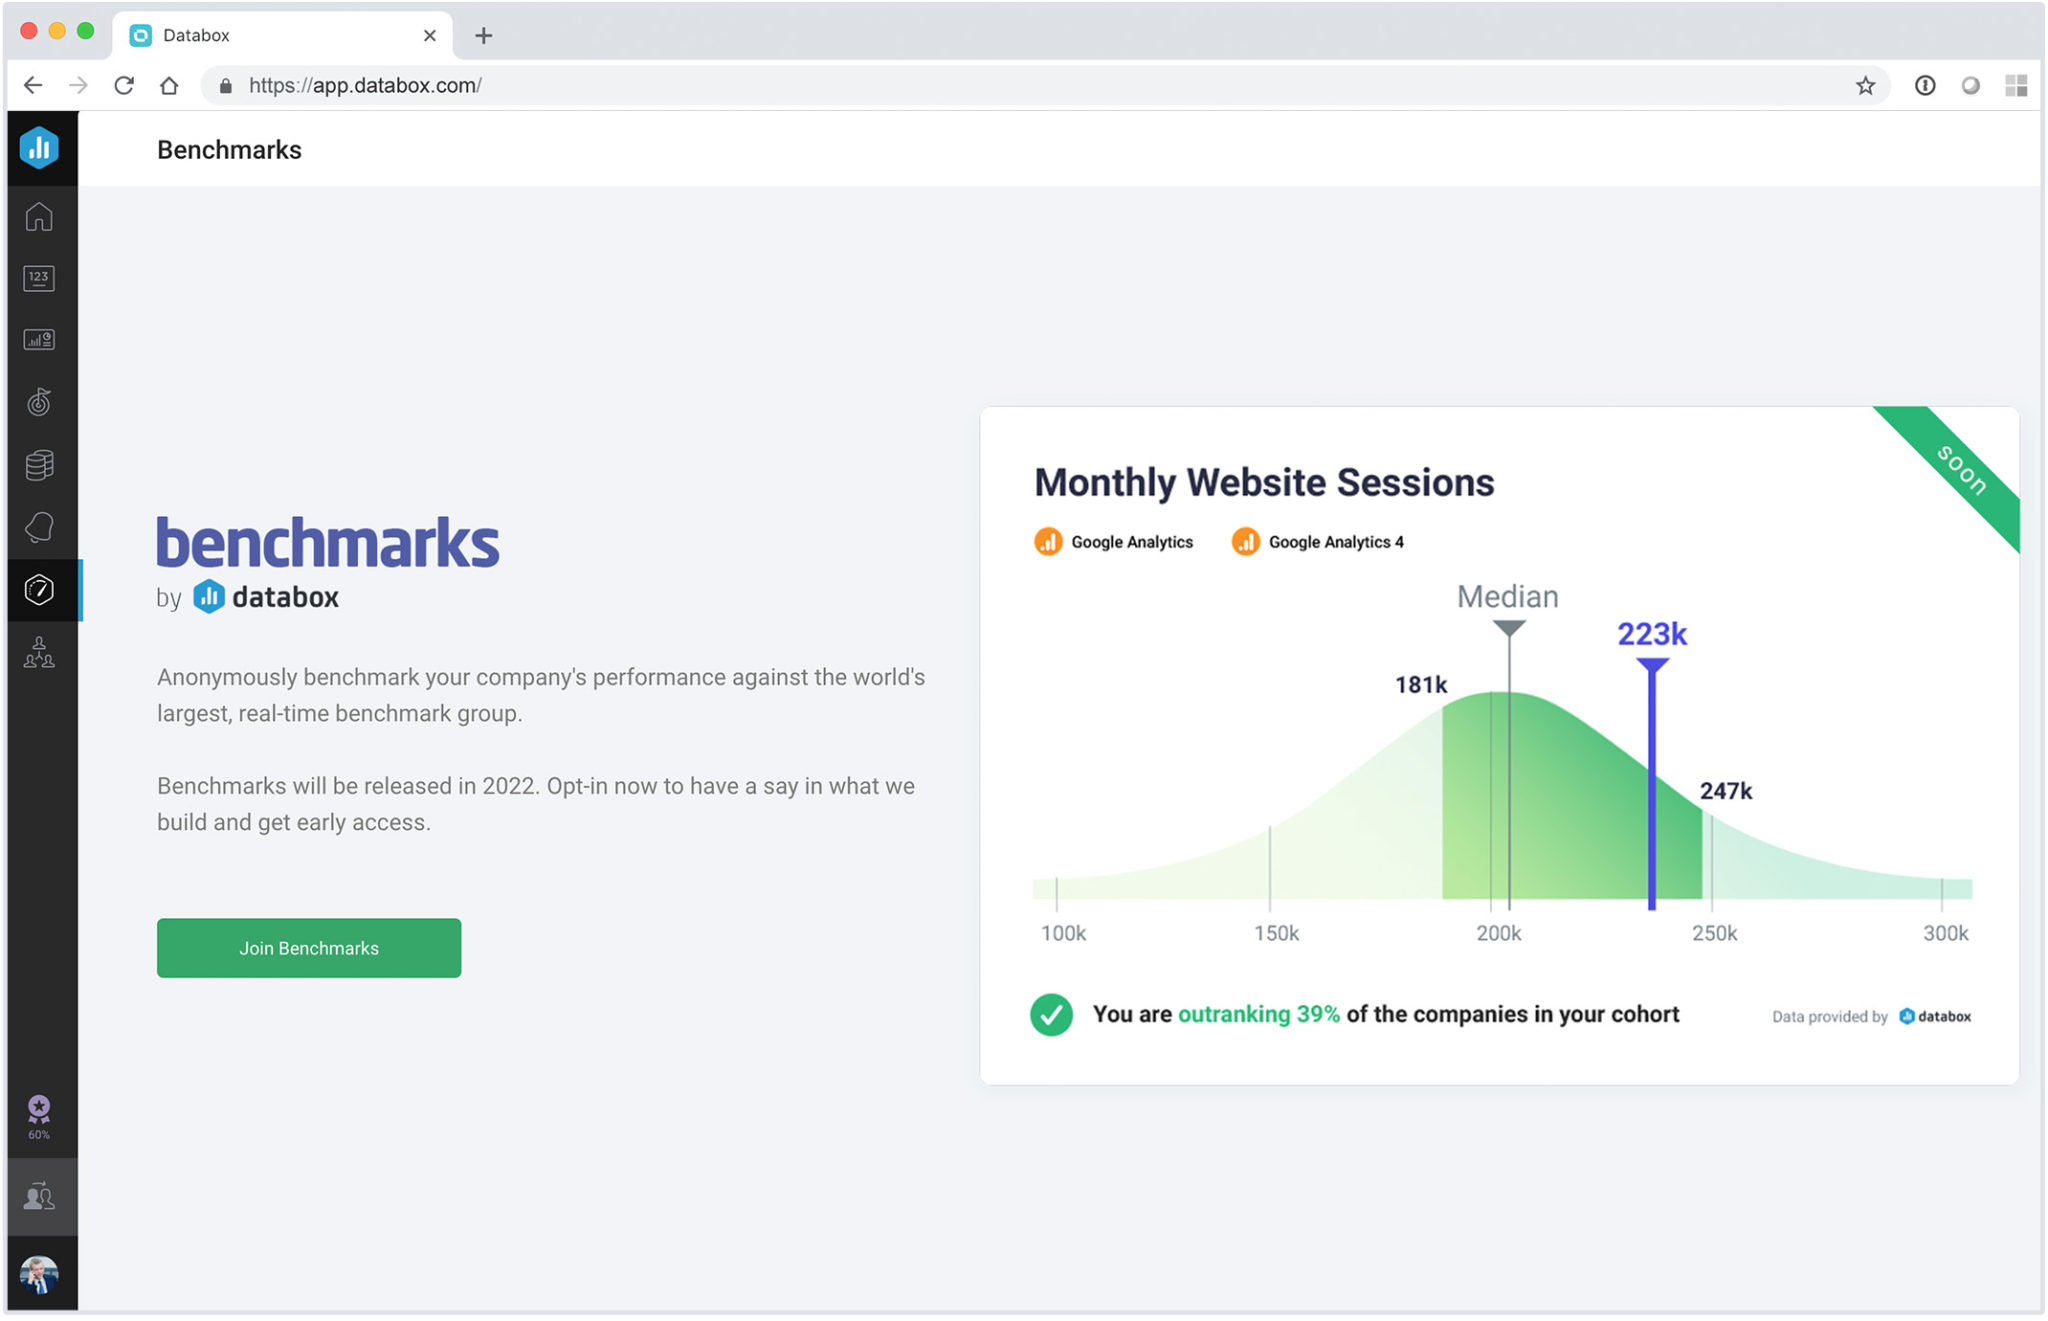Image resolution: width=2048 pixels, height=1321 pixels.
Task: Click the 60% achievement progress badge
Action: pyautogui.click(x=39, y=1113)
